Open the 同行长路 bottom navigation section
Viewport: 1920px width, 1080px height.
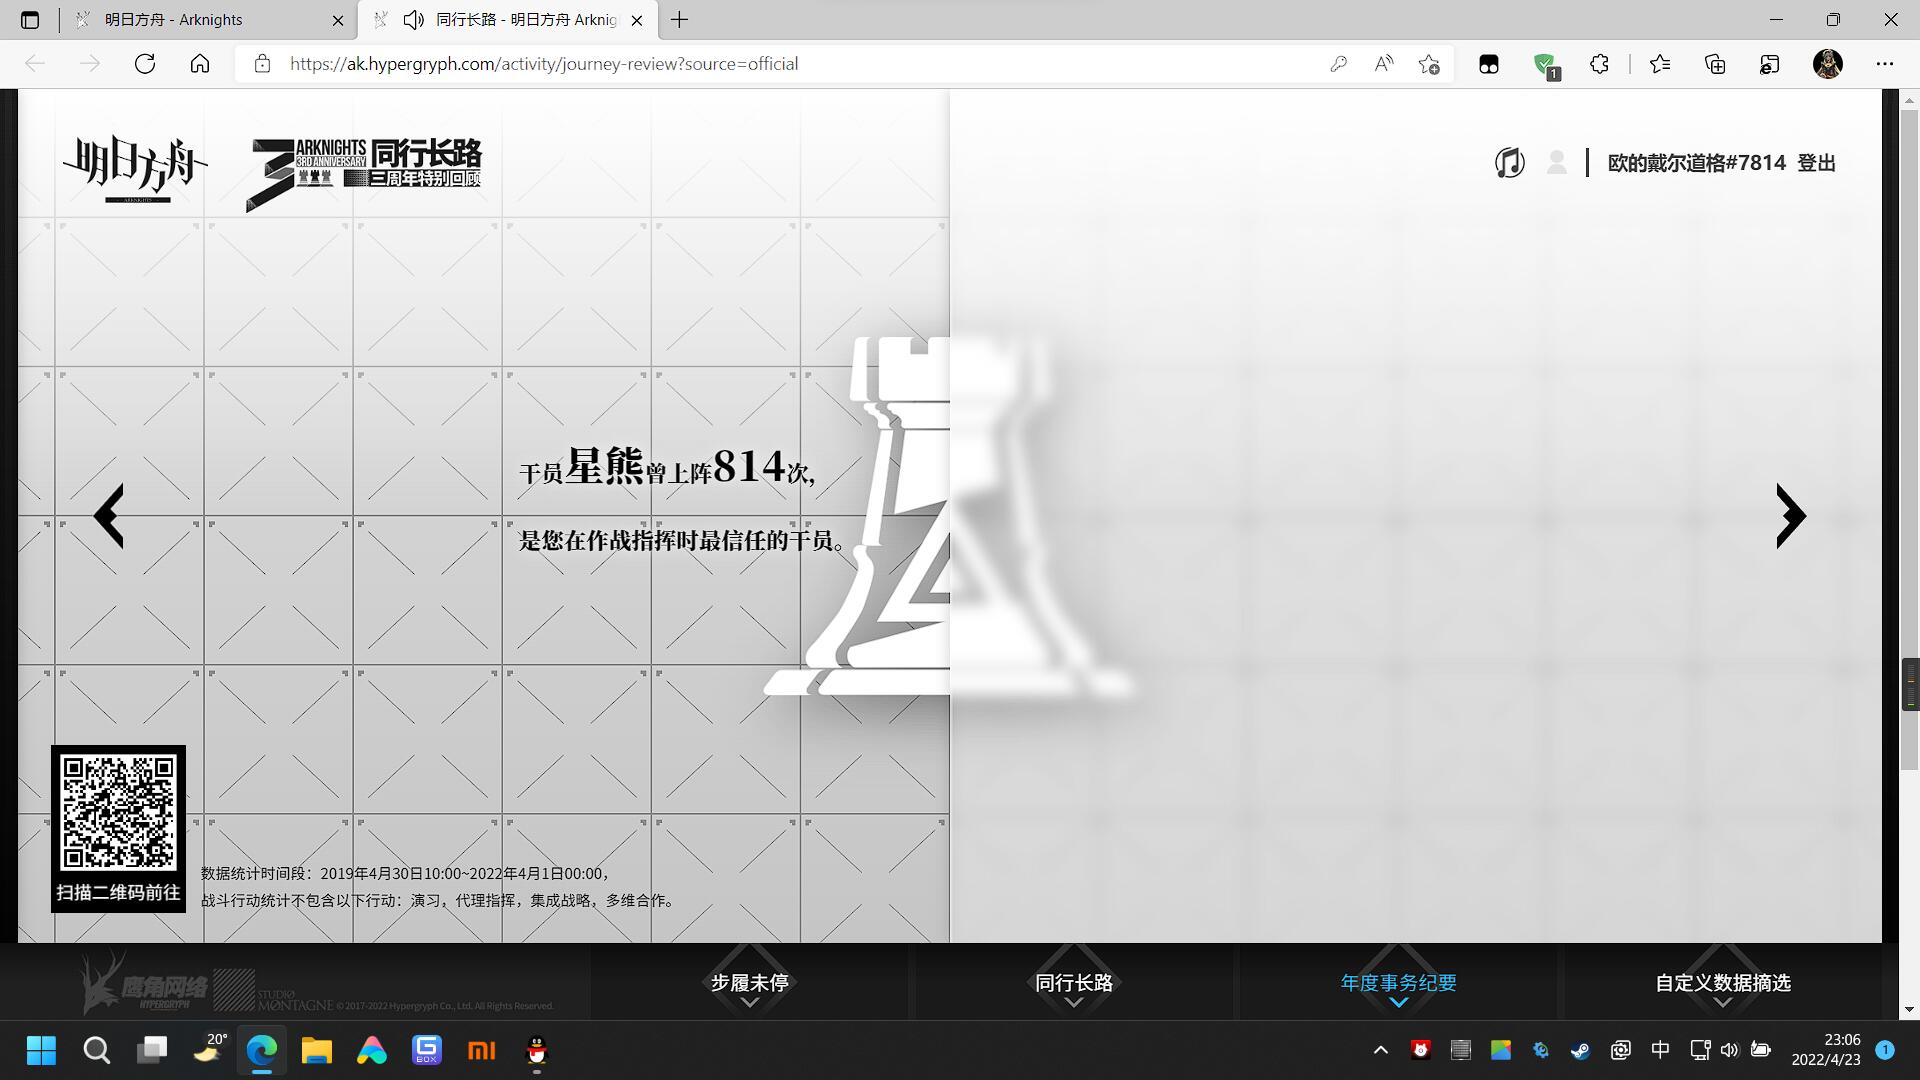[x=1074, y=983]
